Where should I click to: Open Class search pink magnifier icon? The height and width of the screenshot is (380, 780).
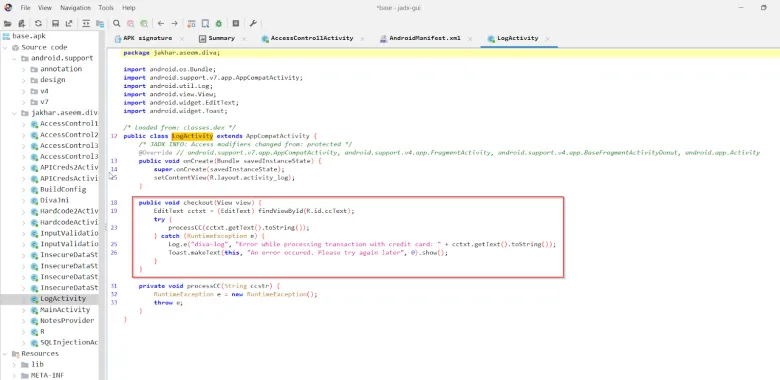(130, 23)
